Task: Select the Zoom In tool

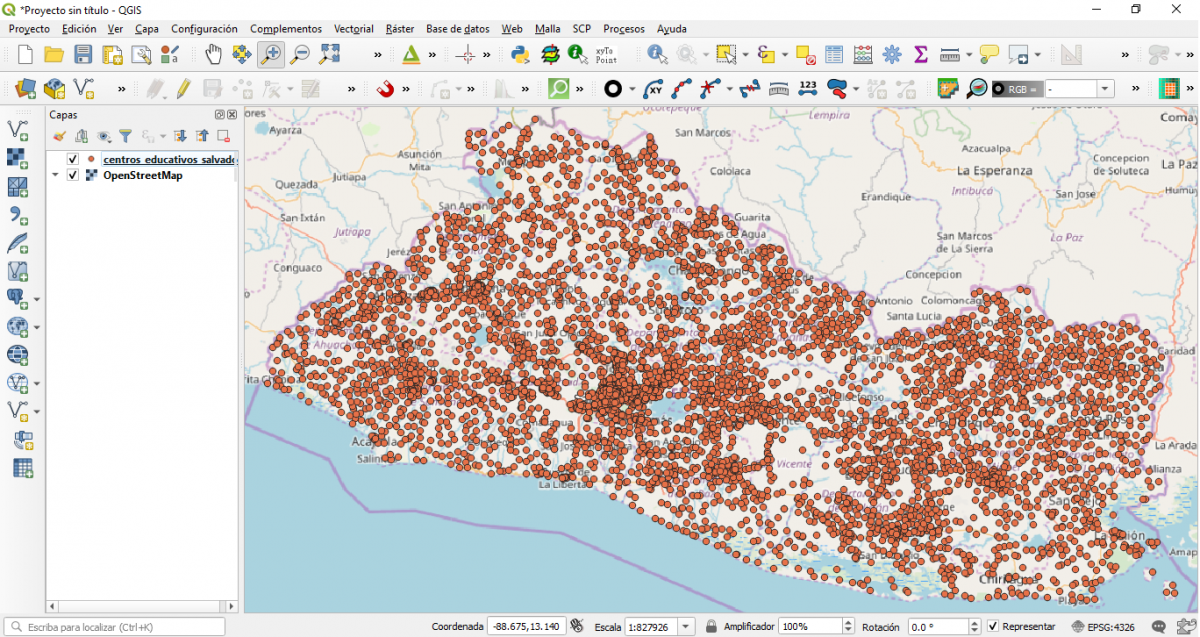Action: coord(270,54)
